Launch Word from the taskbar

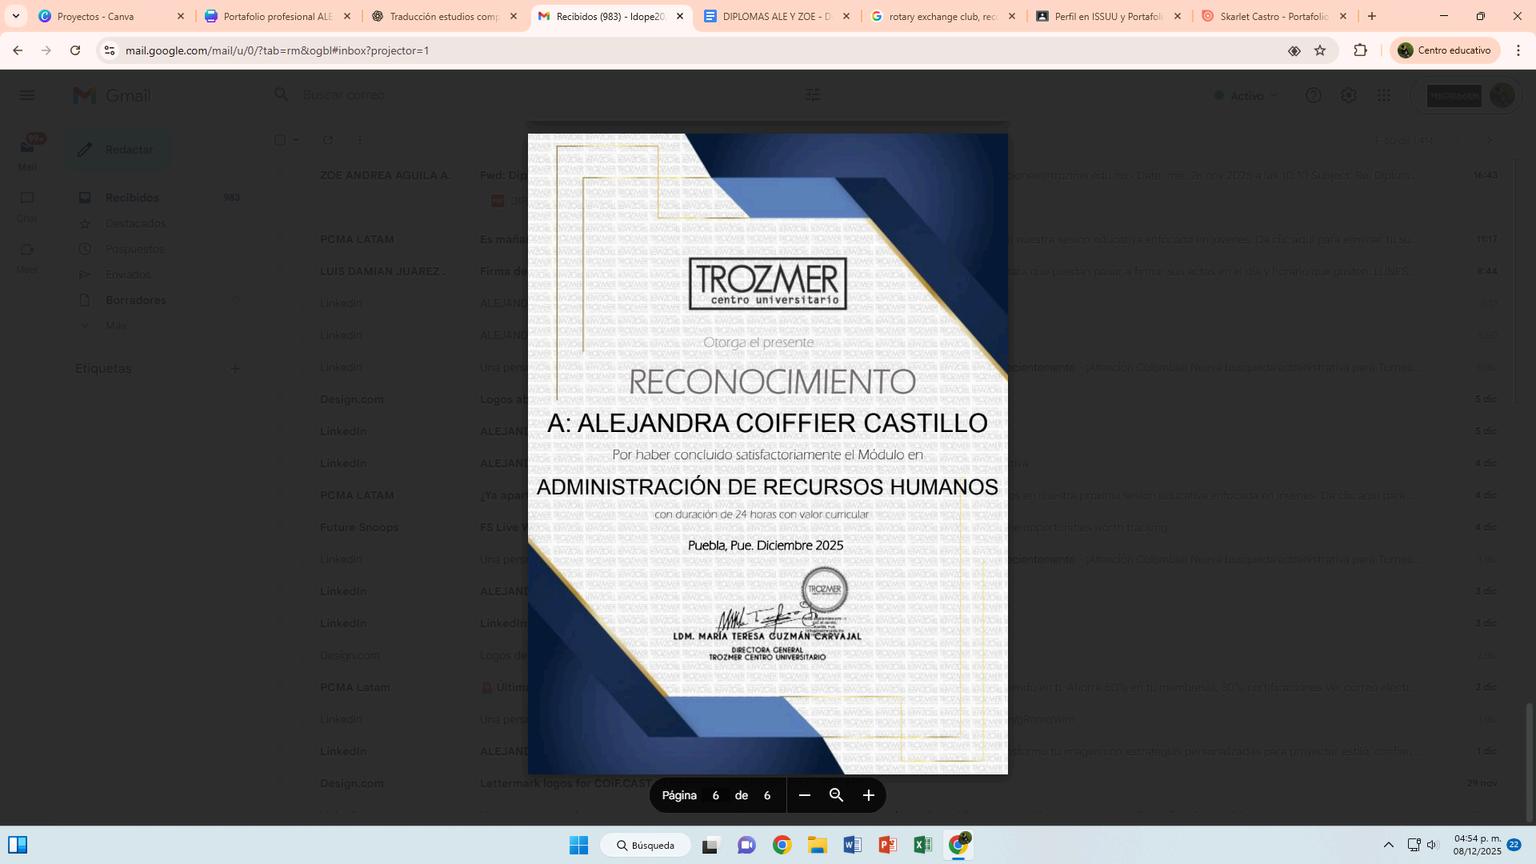click(x=852, y=845)
